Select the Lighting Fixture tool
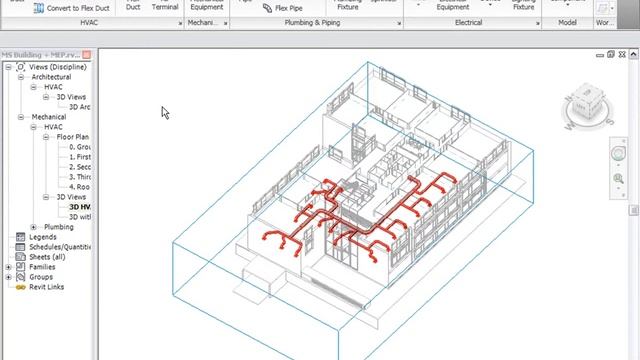This screenshot has height=360, width=640. 524,6
